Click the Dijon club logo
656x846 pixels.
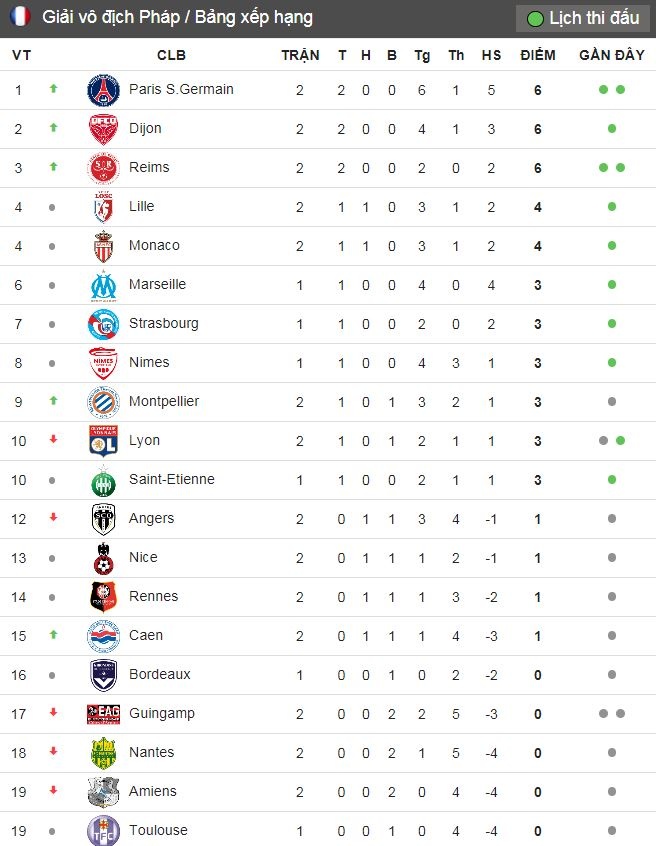pyautogui.click(x=103, y=129)
